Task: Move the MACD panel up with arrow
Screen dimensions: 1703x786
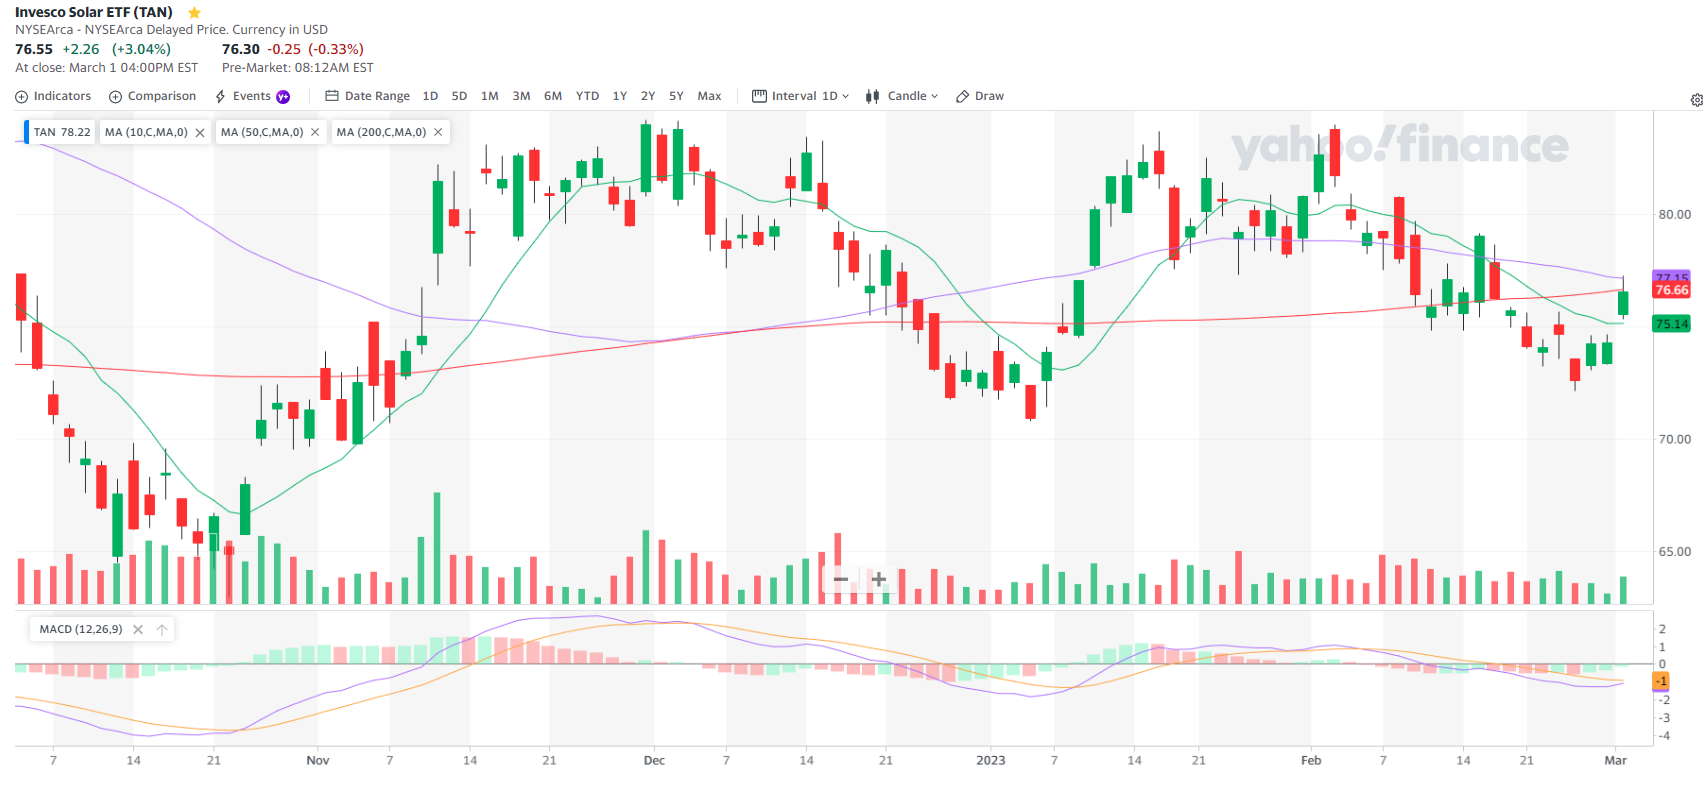Action: click(162, 629)
